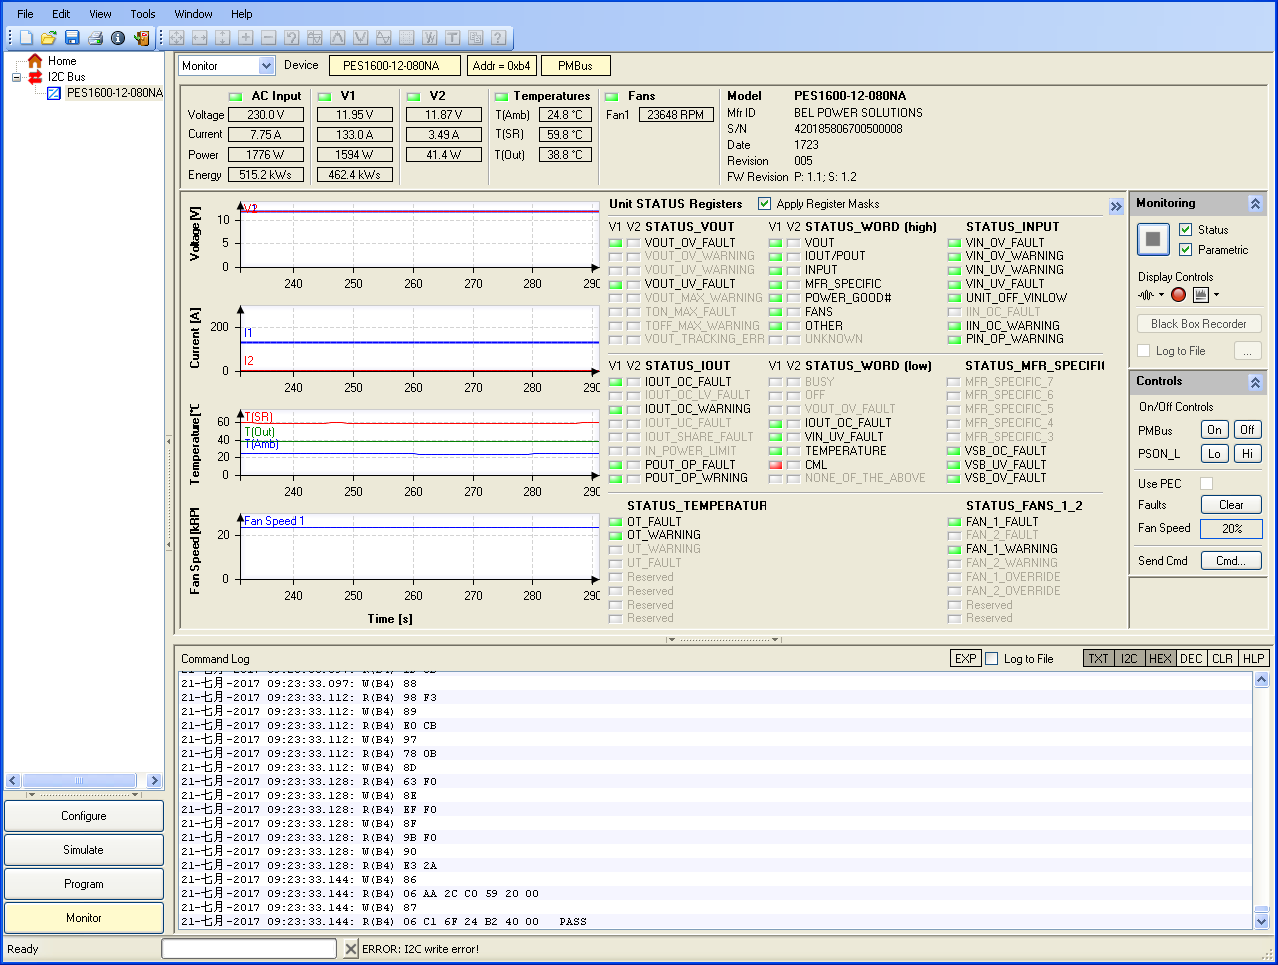Enable the Use PEC checkbox

[1206, 484]
